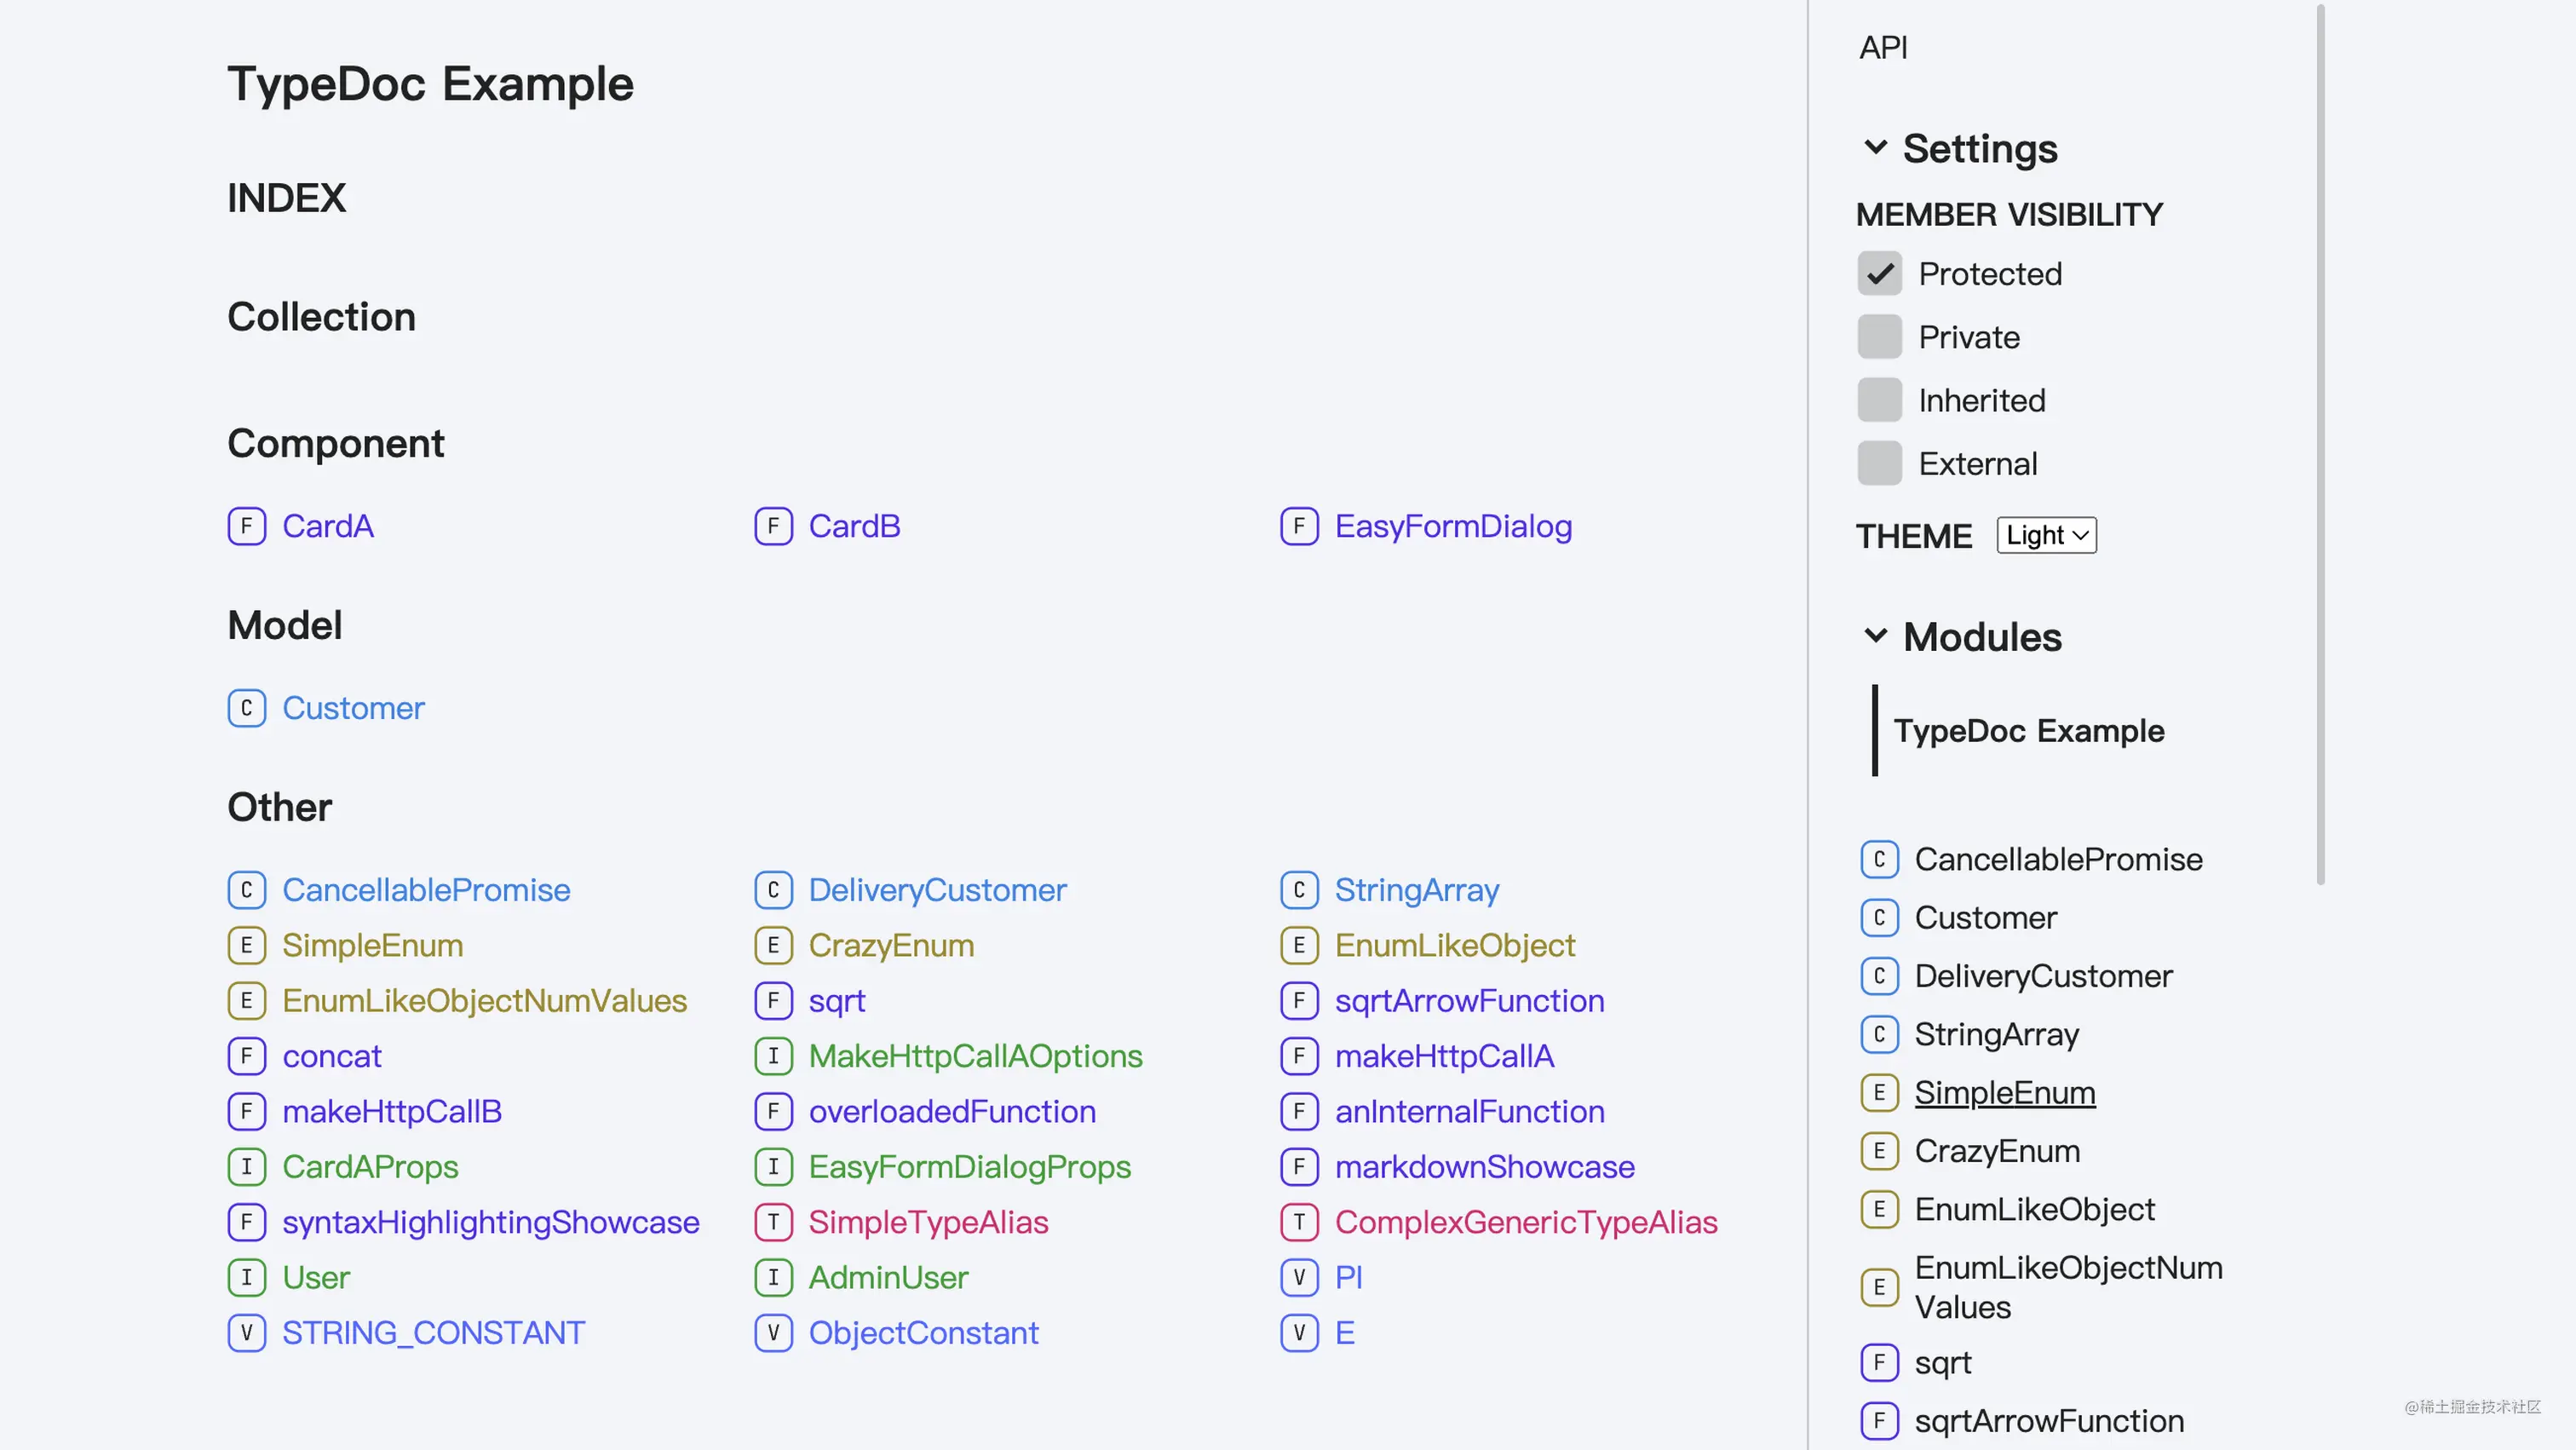Screen dimensions: 2576x1450
Task: Click the interface icon beside MakeHttpCallAOptions
Action: click(x=773, y=1056)
